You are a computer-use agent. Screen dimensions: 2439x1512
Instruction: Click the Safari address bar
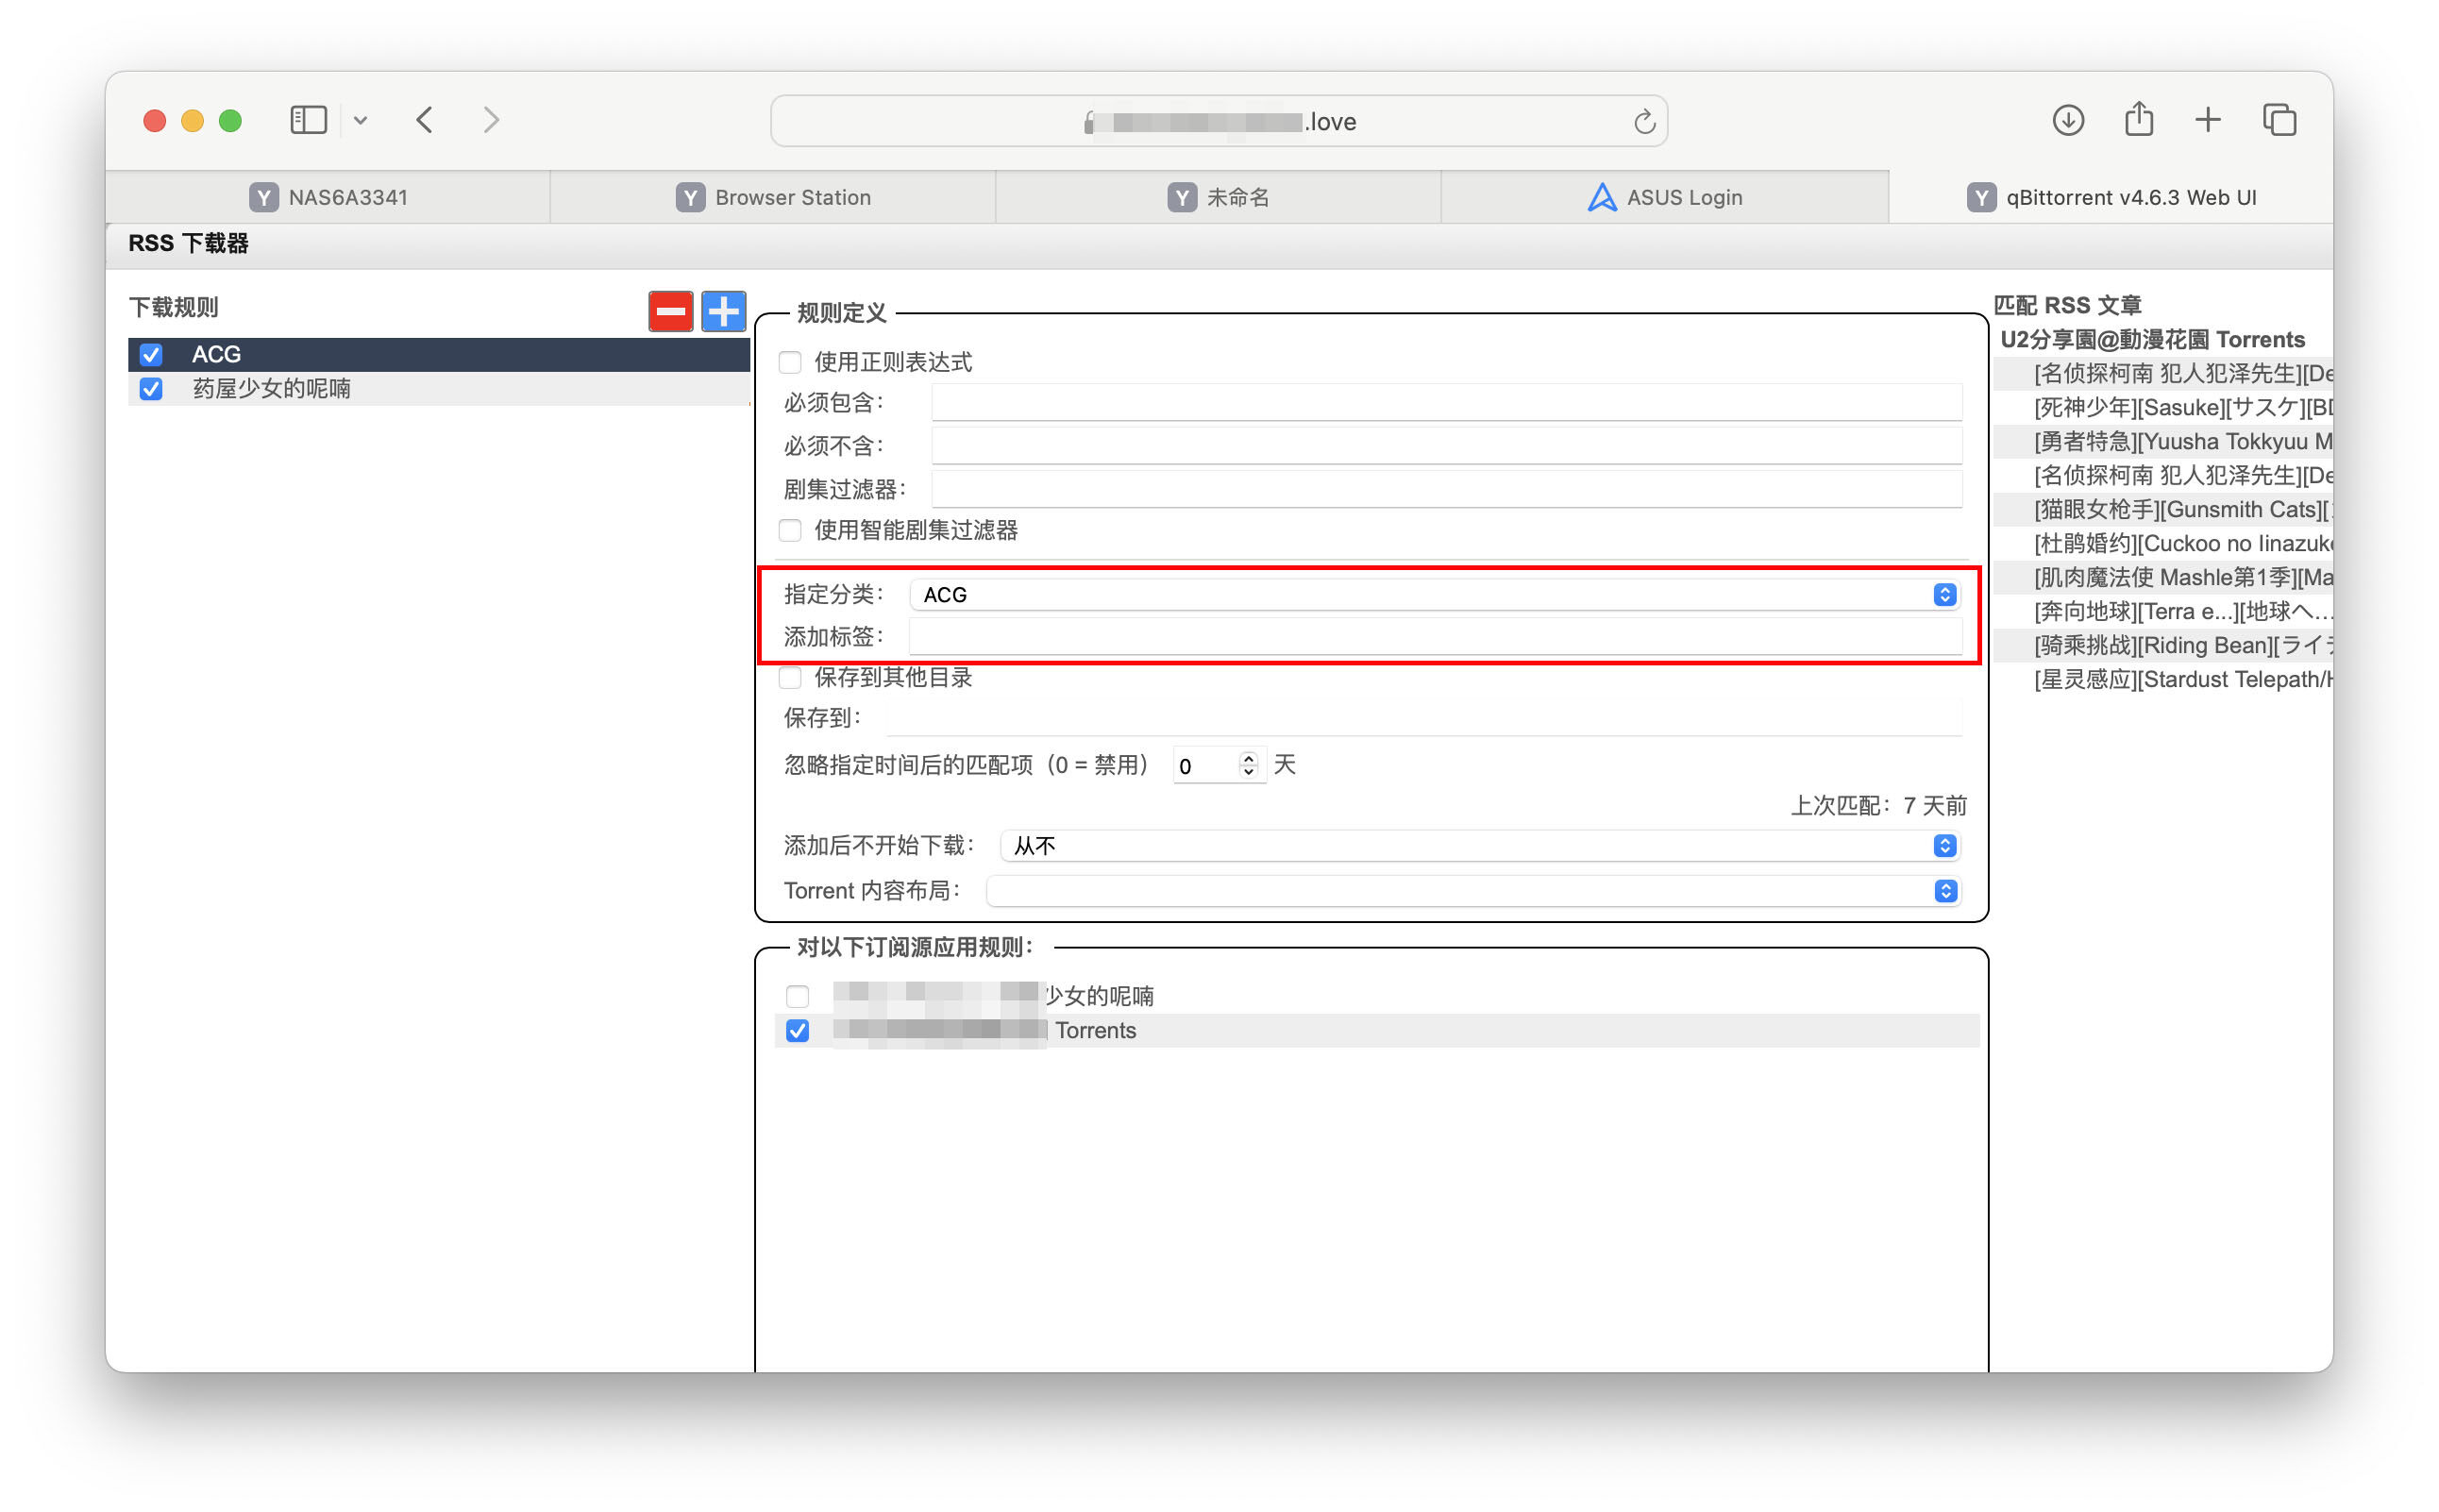[x=1218, y=121]
